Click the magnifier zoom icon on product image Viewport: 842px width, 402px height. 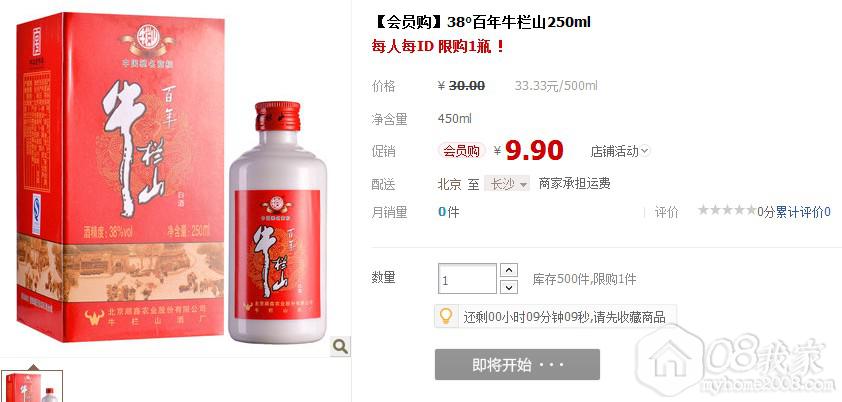(x=340, y=346)
